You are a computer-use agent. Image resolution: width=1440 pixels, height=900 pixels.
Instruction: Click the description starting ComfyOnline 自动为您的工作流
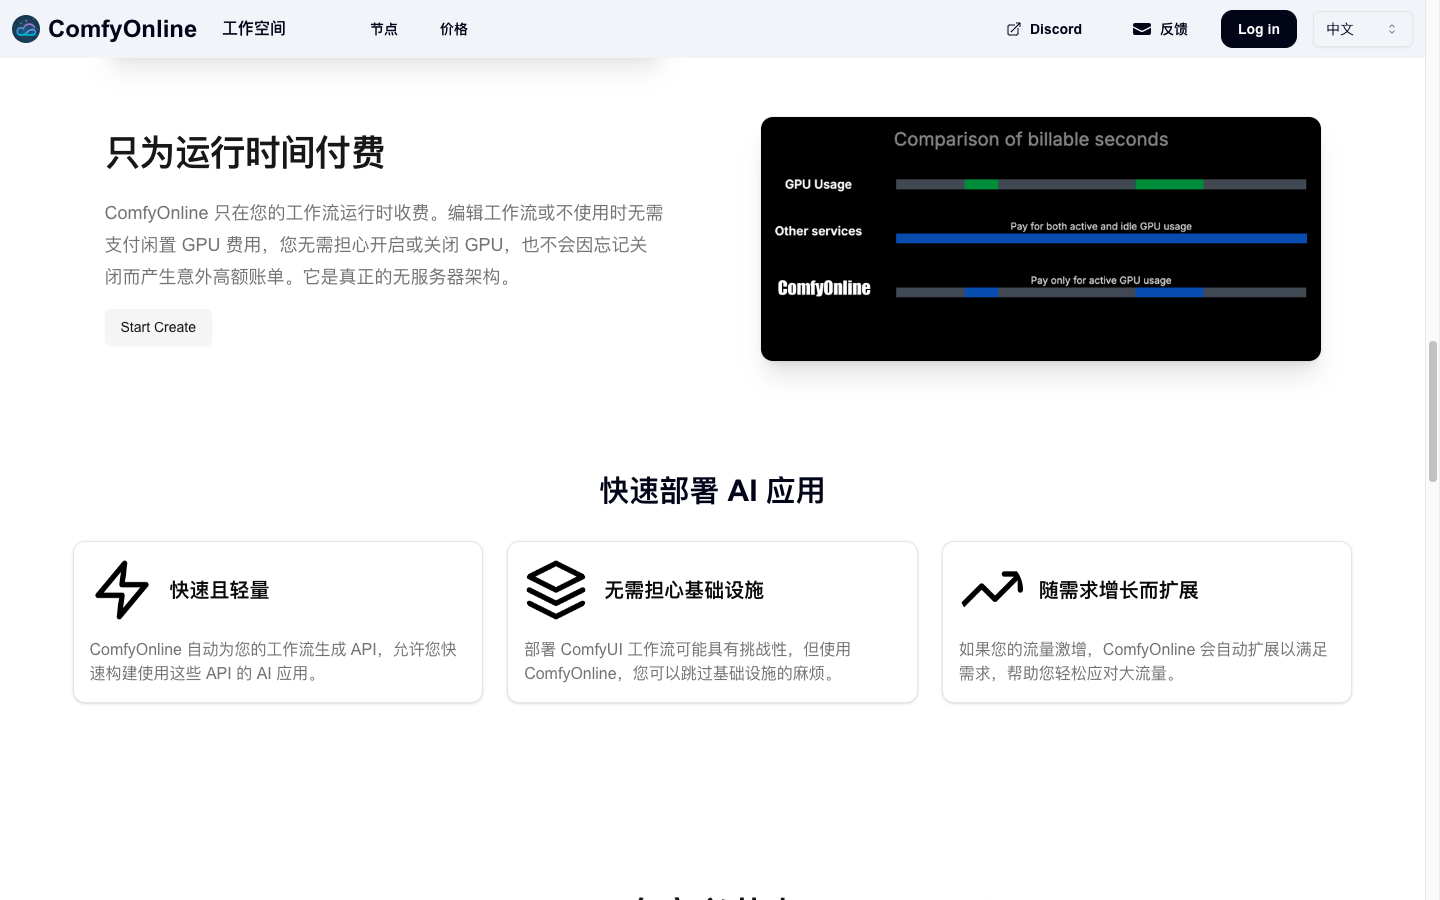(273, 661)
